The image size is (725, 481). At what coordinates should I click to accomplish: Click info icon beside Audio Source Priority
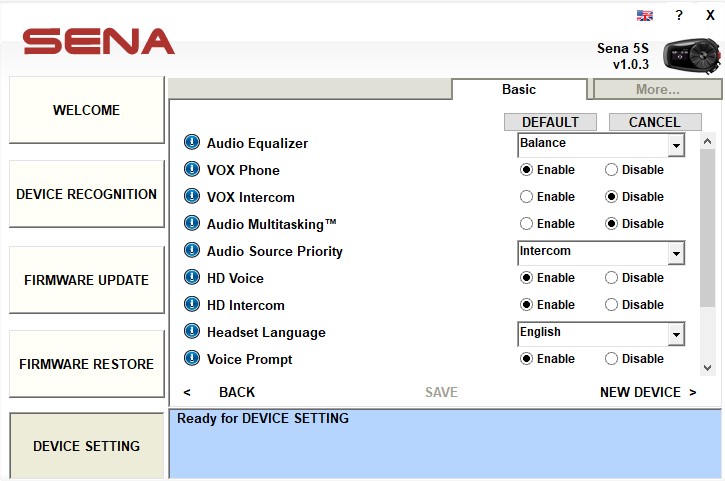point(192,251)
